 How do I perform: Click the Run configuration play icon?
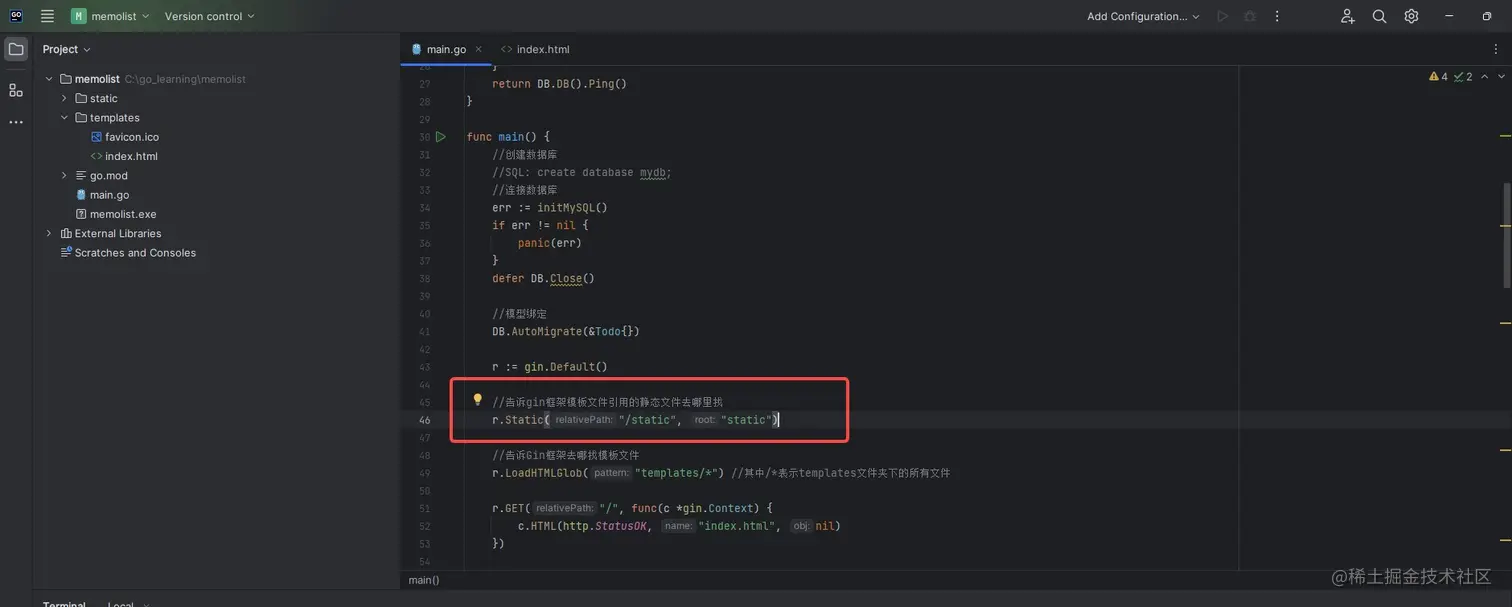(1222, 16)
